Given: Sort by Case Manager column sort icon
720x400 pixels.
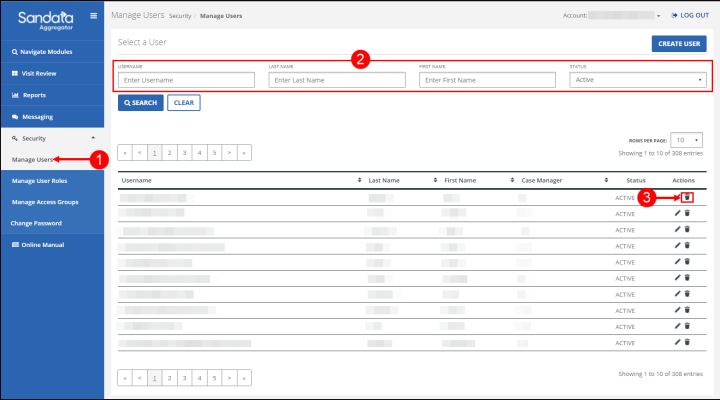Looking at the screenshot, I should pos(606,180).
